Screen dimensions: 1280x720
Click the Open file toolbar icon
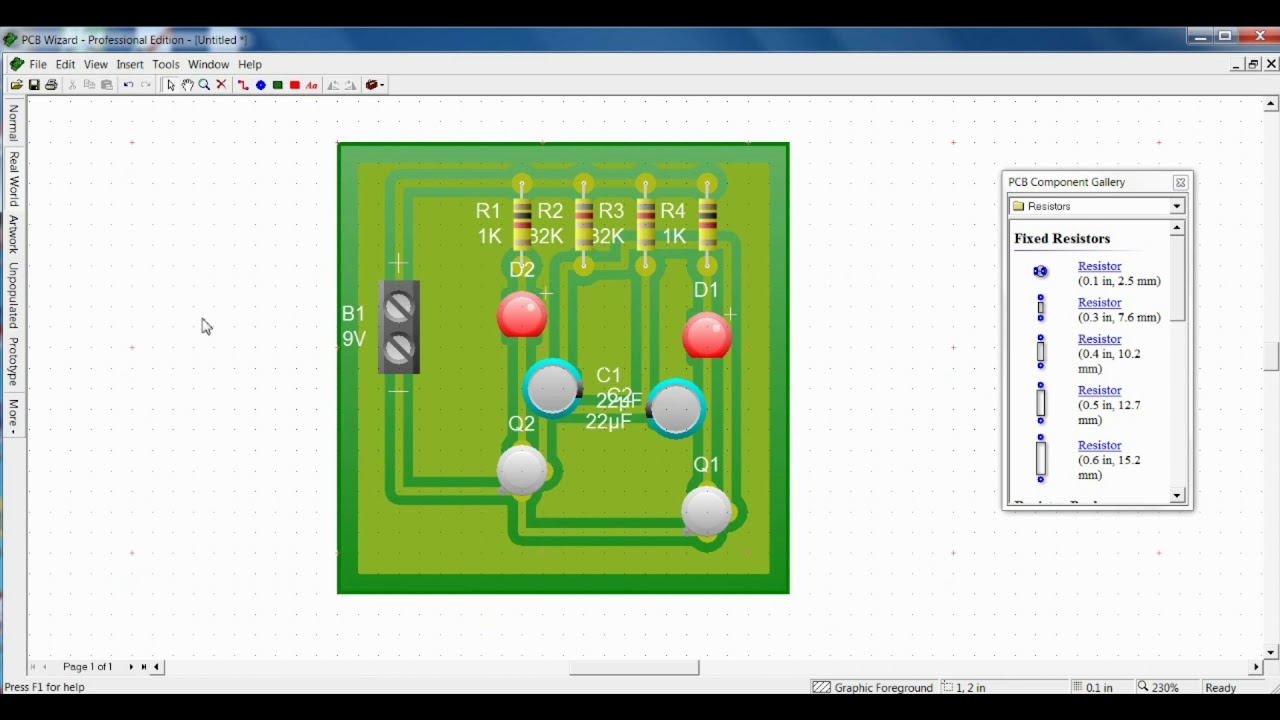pyautogui.click(x=17, y=85)
